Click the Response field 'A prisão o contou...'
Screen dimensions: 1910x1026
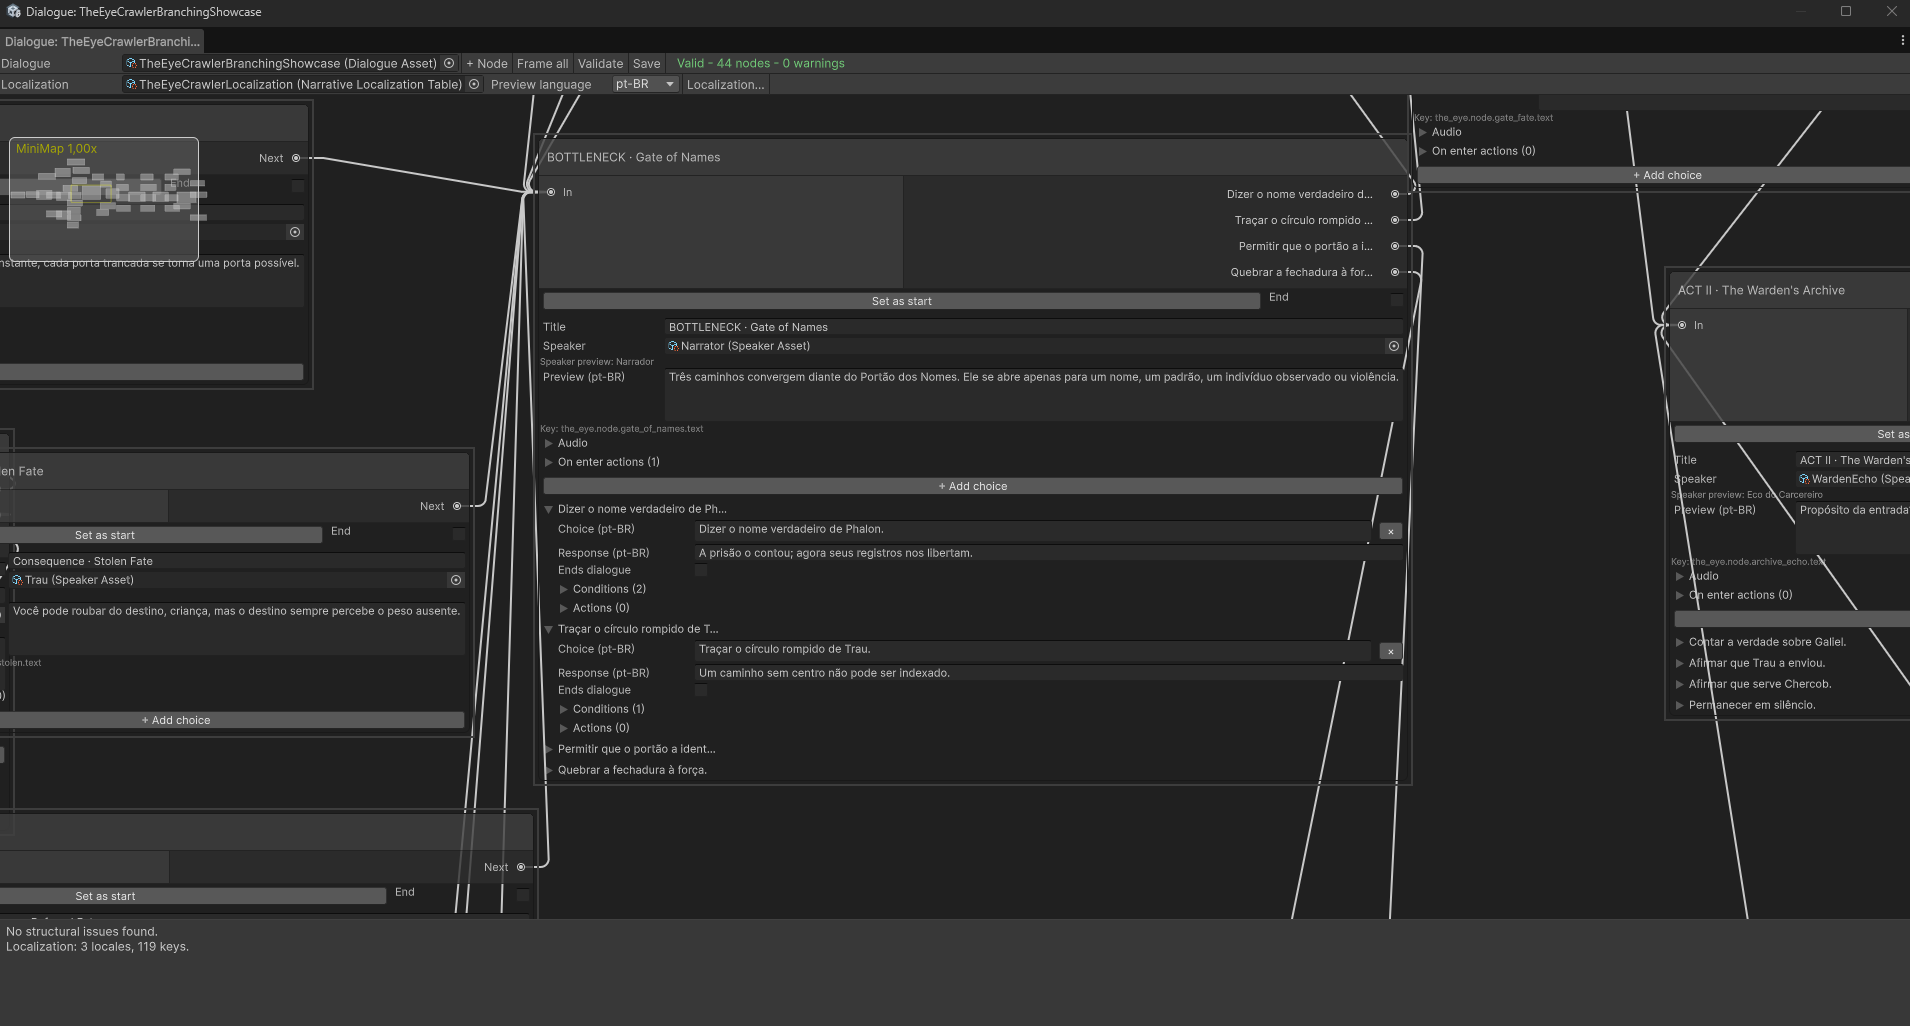click(x=1048, y=553)
